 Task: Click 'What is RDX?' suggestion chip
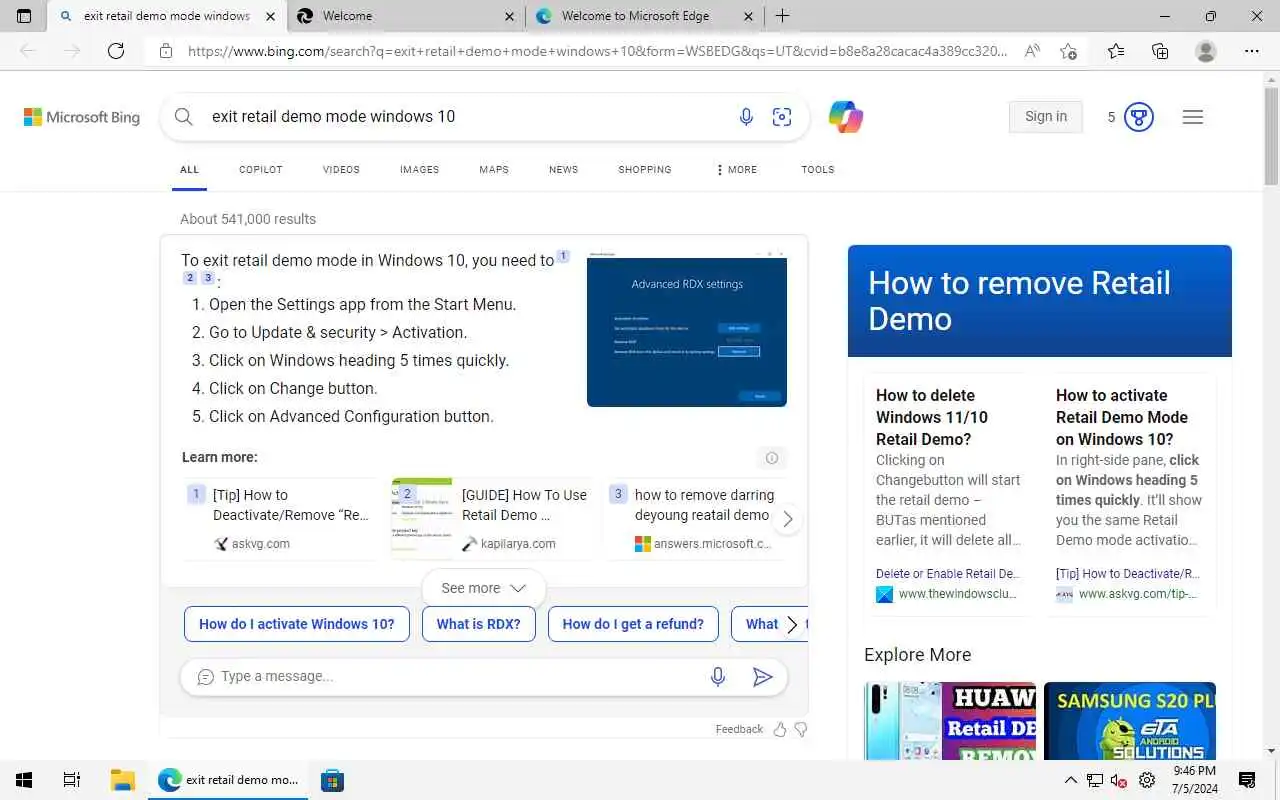tap(479, 624)
